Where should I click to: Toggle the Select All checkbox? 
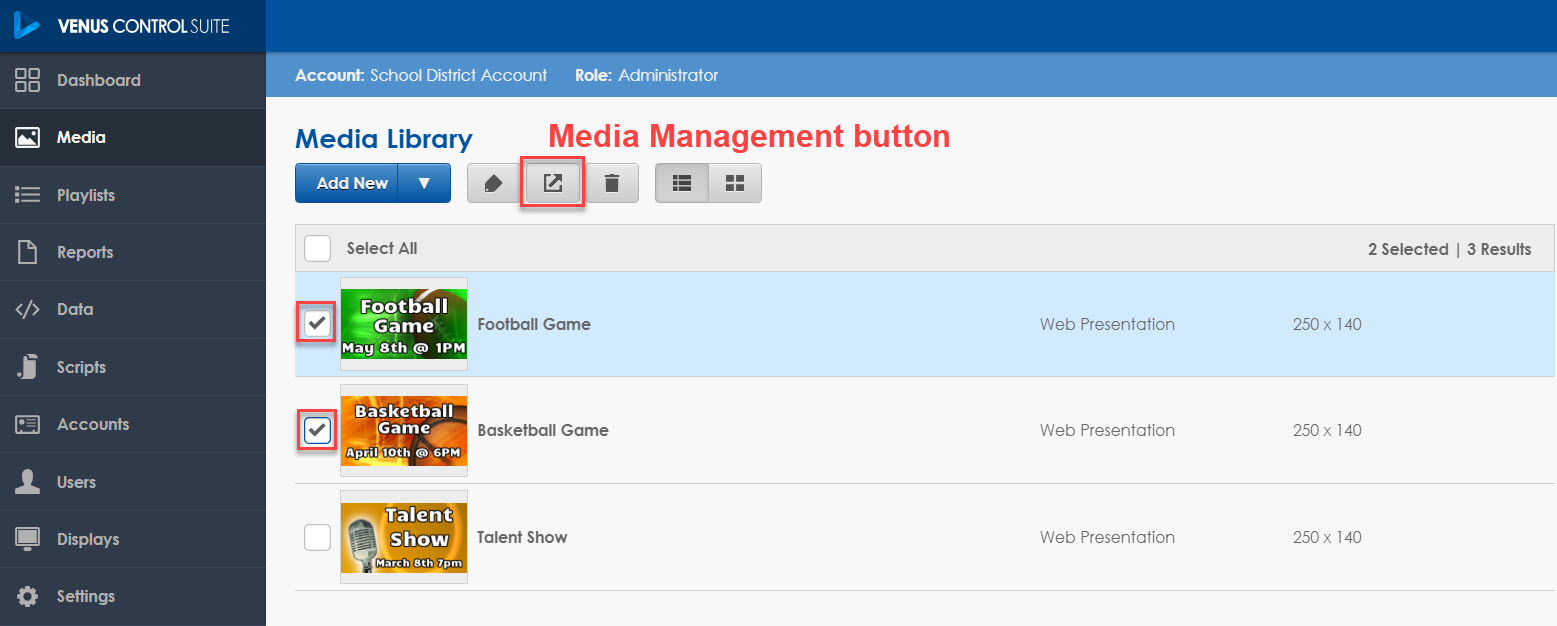pos(317,248)
